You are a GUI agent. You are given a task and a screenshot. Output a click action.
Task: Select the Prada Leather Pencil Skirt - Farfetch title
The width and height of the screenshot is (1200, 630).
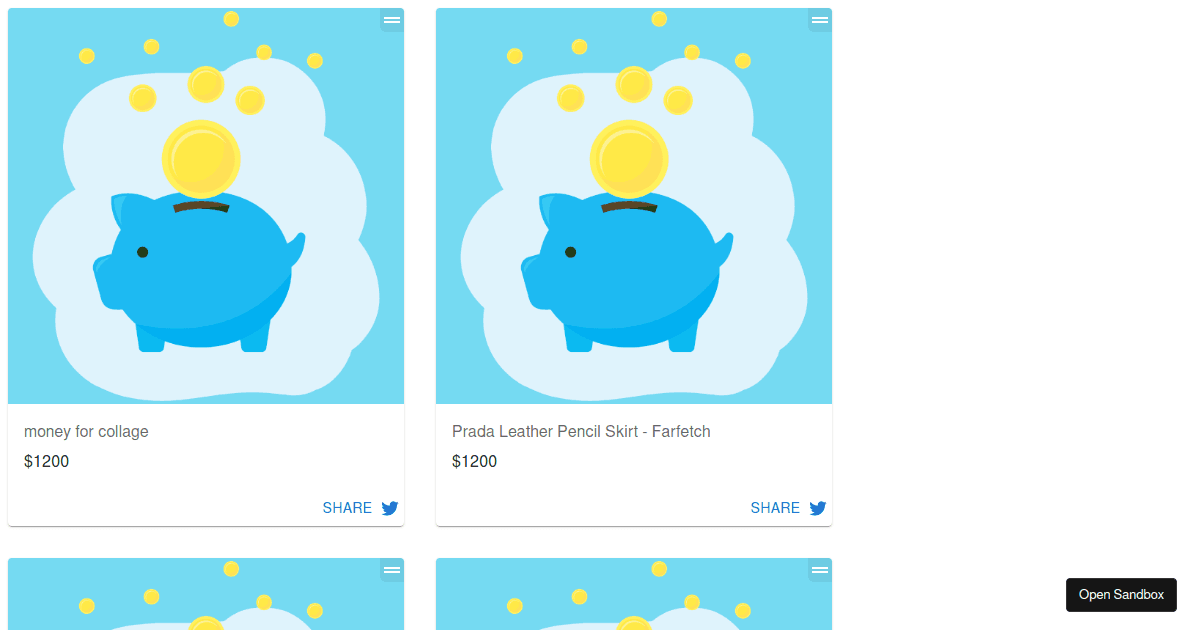click(x=581, y=432)
